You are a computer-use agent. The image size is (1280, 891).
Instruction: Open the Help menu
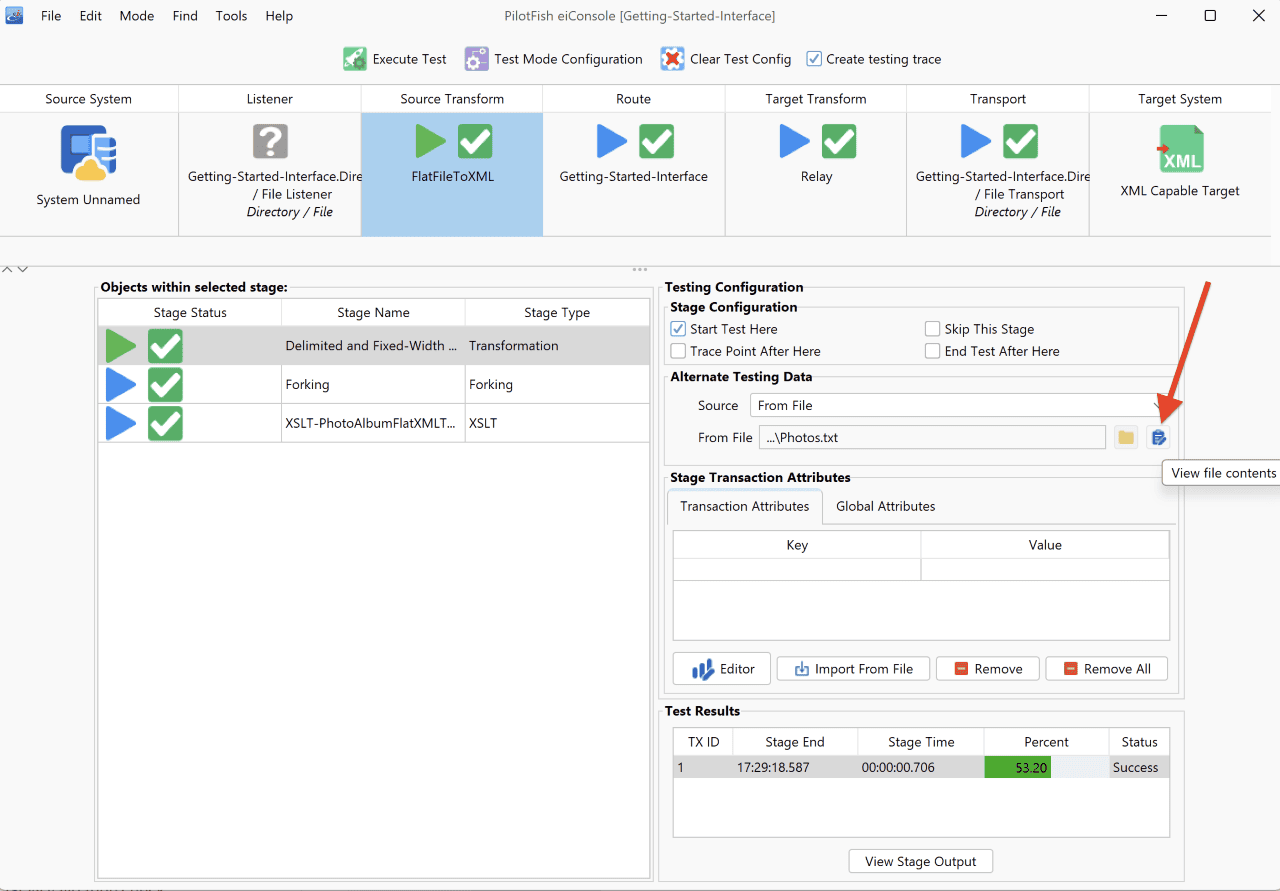point(279,16)
